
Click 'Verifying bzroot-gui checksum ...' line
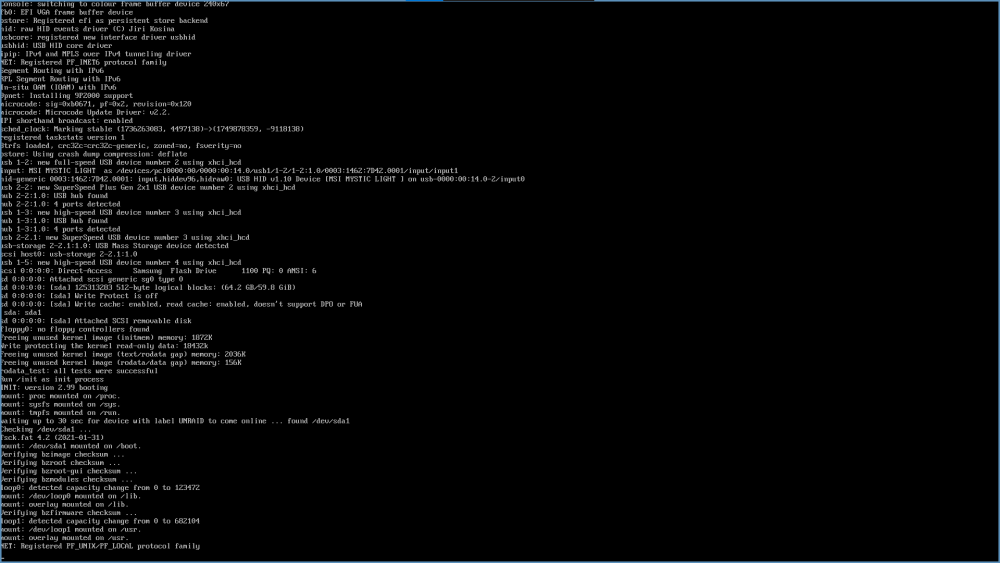click(69, 471)
